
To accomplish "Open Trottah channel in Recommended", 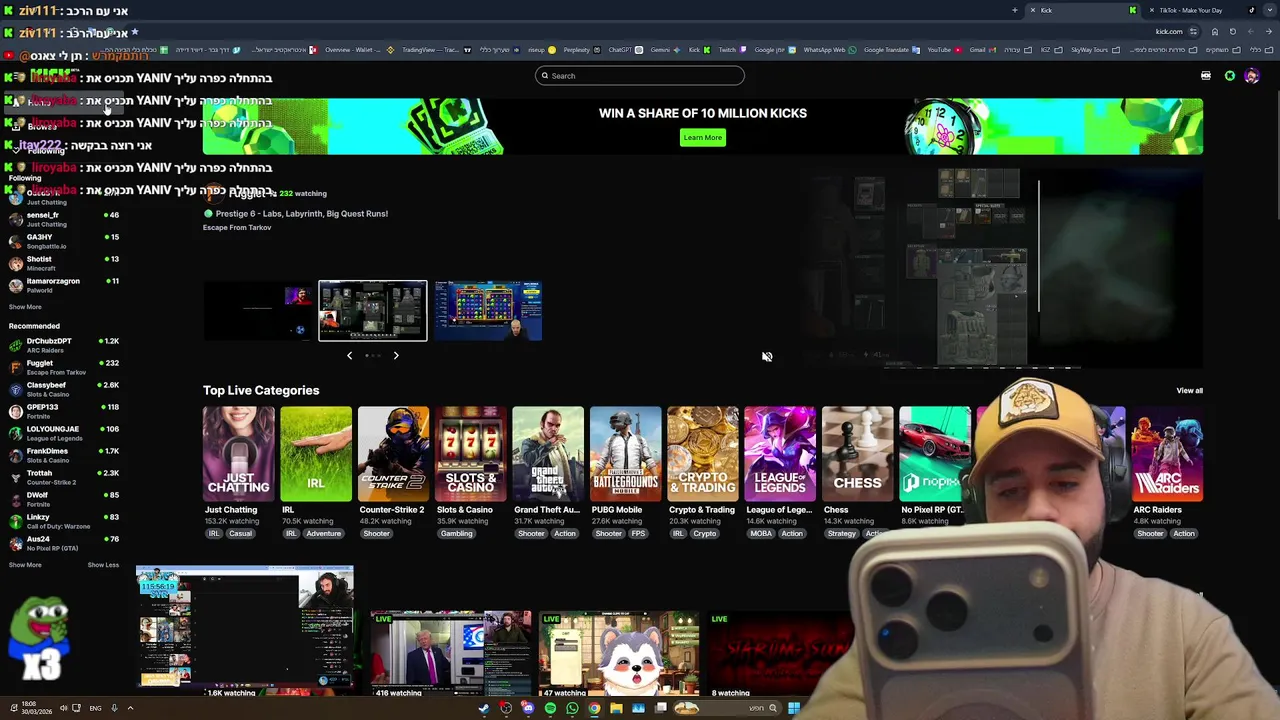I will pos(64,477).
